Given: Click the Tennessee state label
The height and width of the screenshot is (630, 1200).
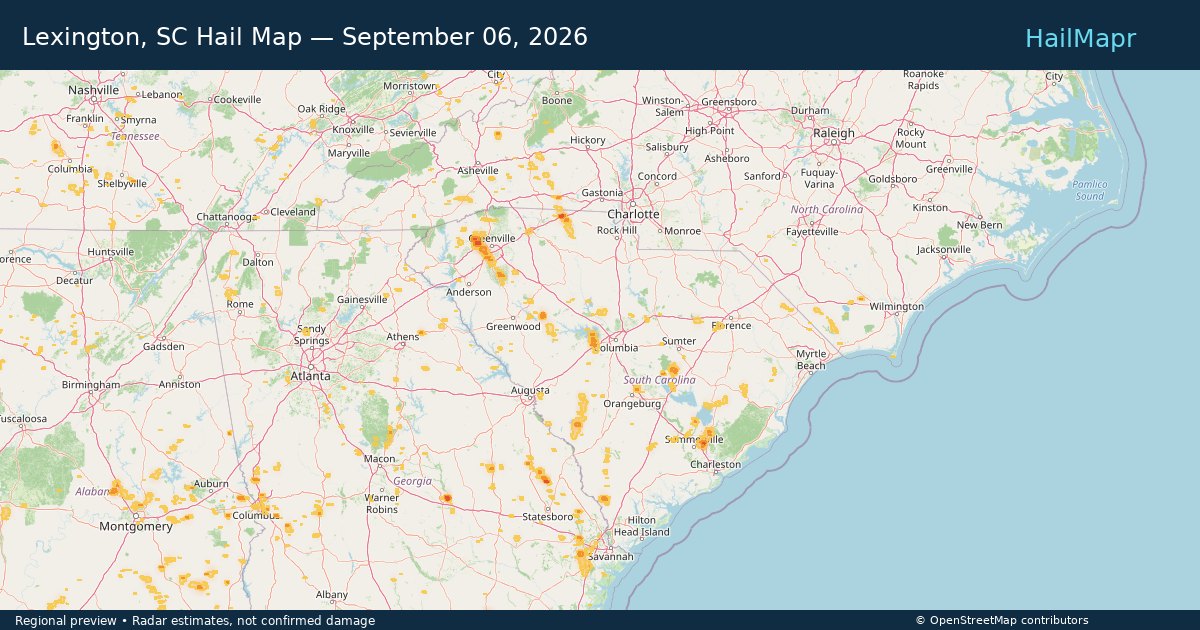Looking at the screenshot, I should click(x=134, y=136).
